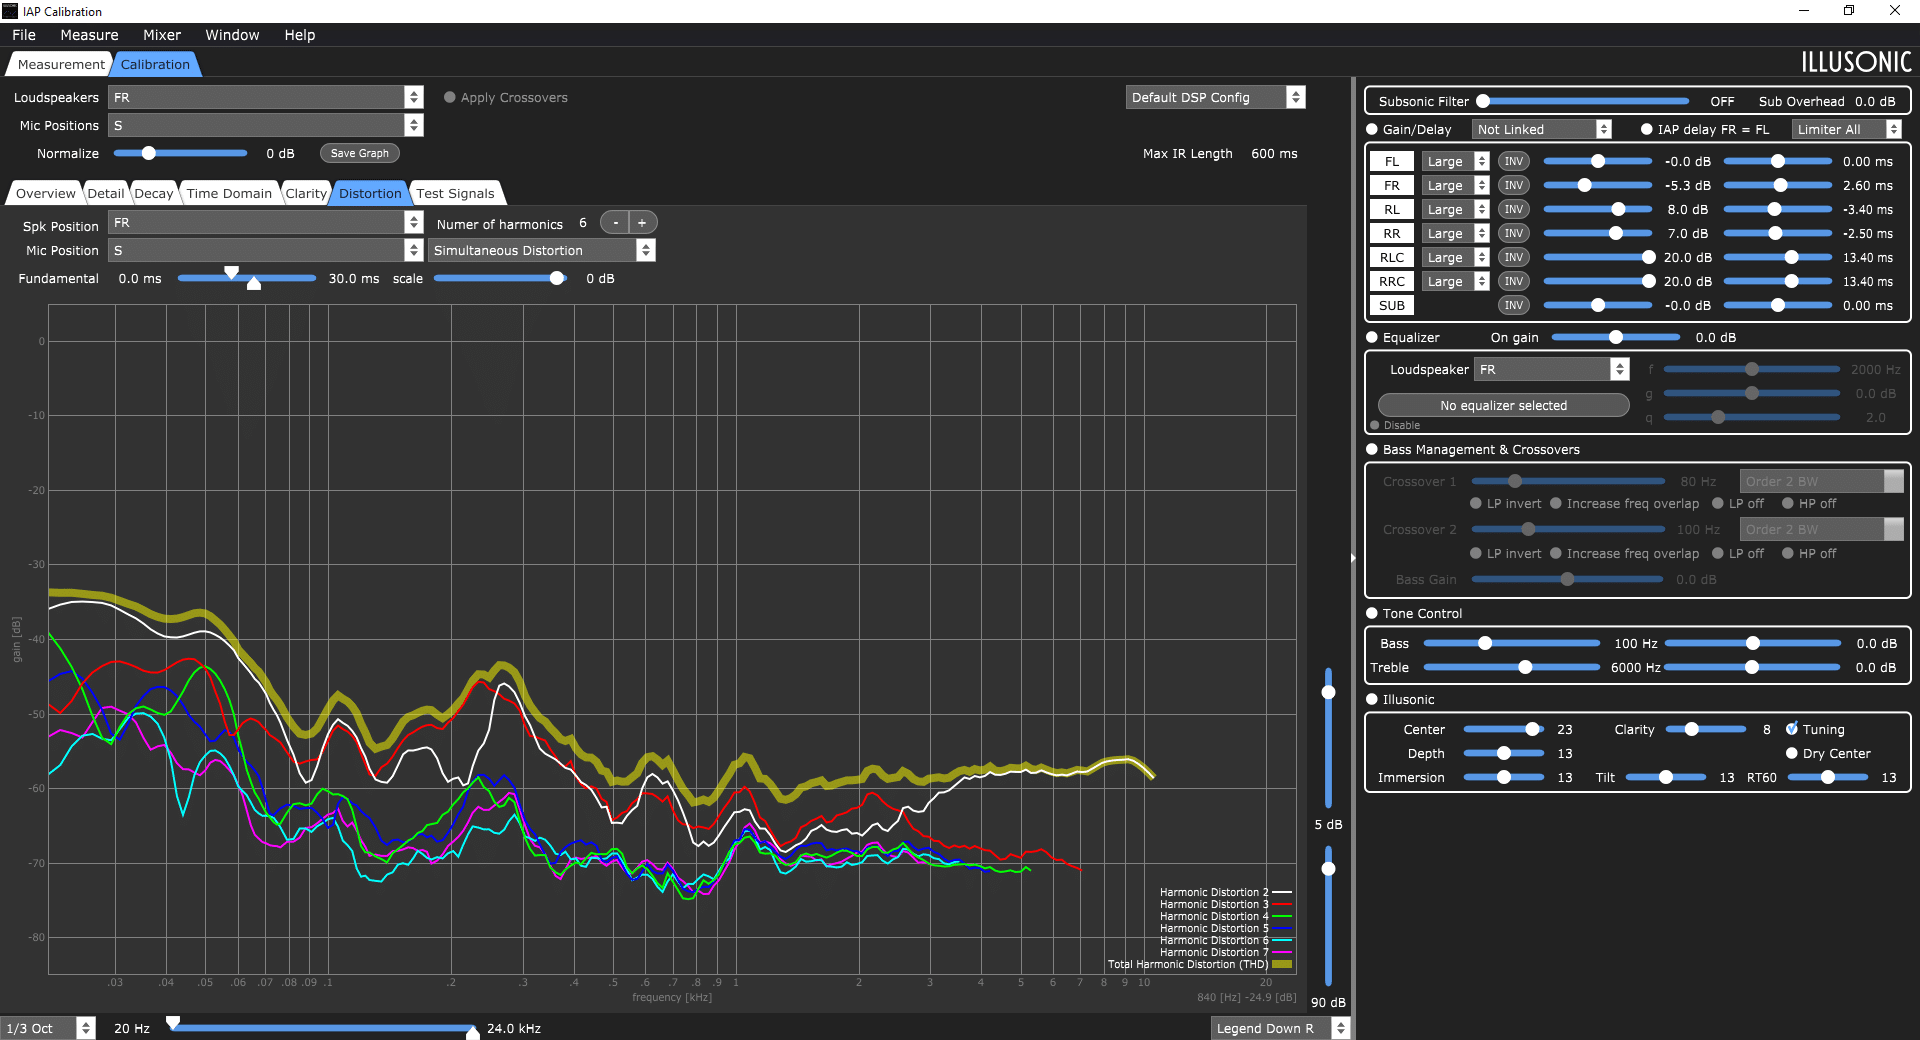Decrease number of harmonics with minus button
The image size is (1920, 1040).
point(615,223)
